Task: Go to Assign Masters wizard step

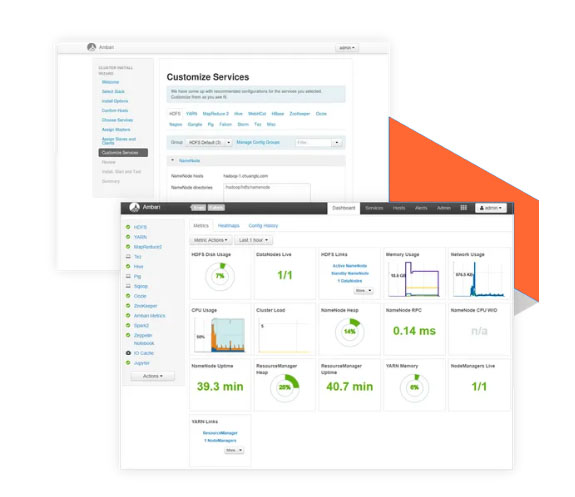Action: coord(116,129)
